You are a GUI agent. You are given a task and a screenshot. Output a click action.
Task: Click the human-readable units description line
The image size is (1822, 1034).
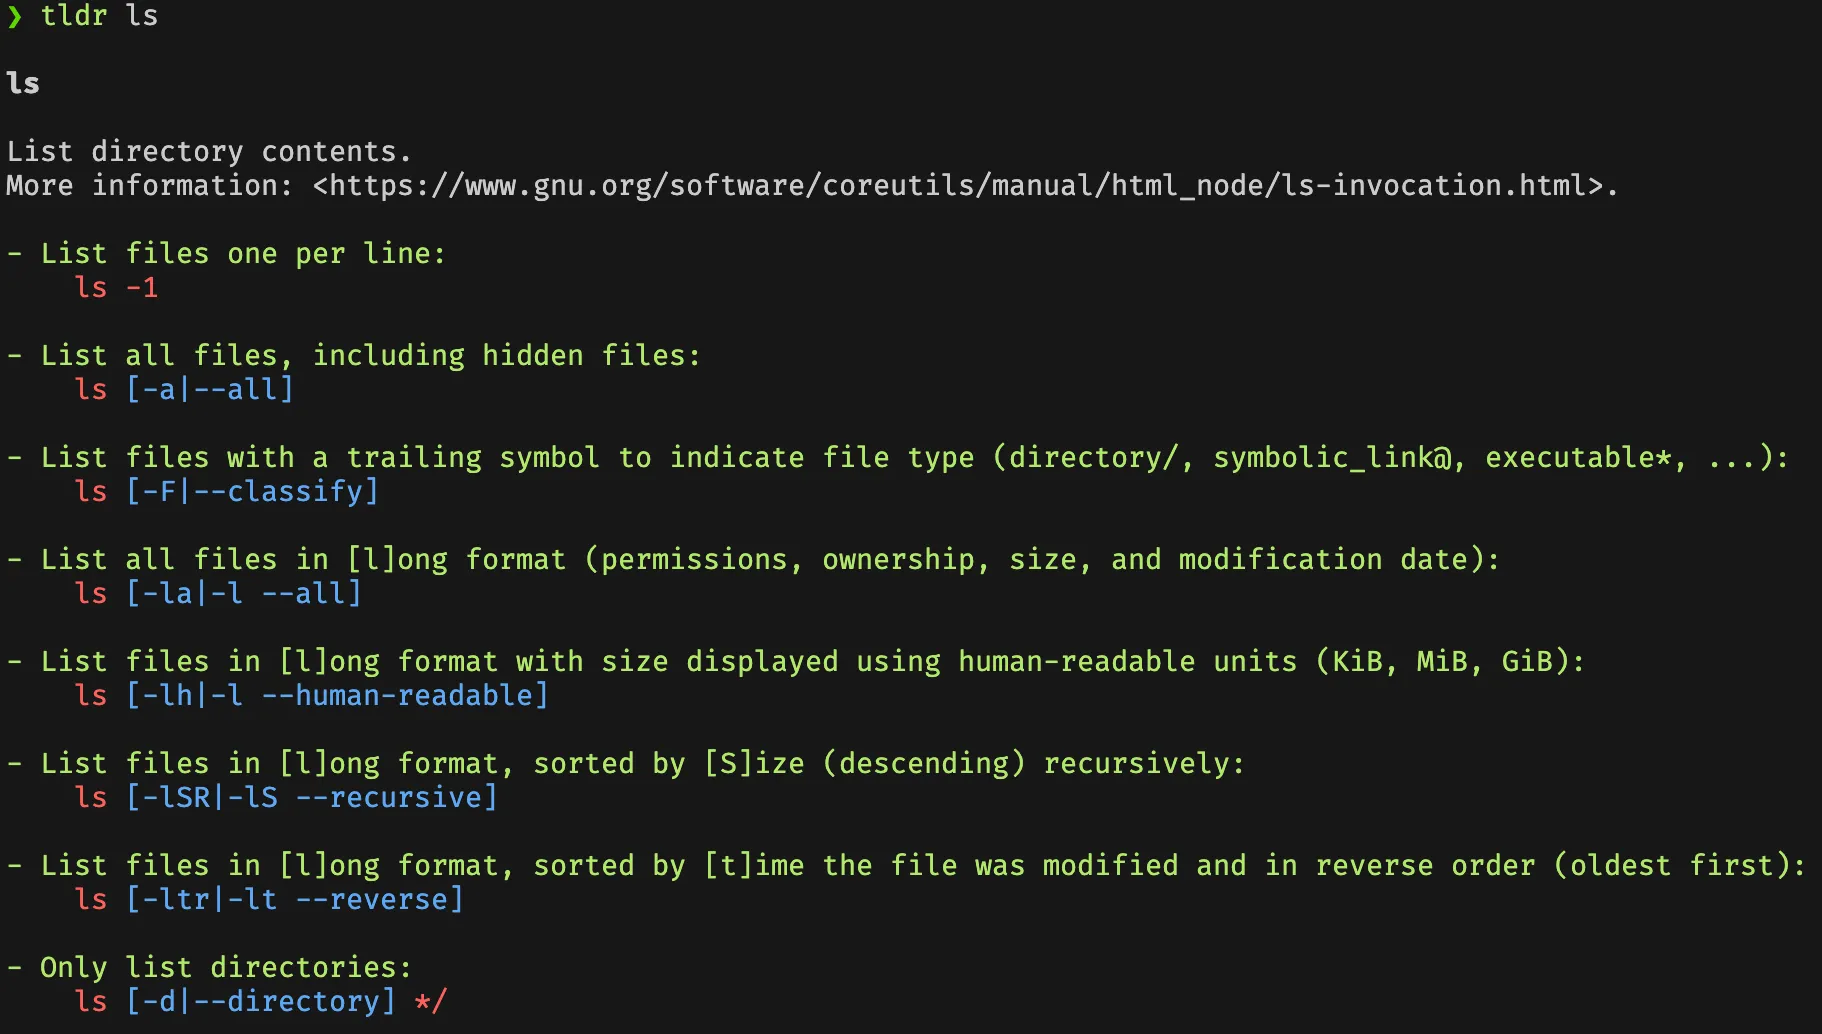(x=812, y=662)
